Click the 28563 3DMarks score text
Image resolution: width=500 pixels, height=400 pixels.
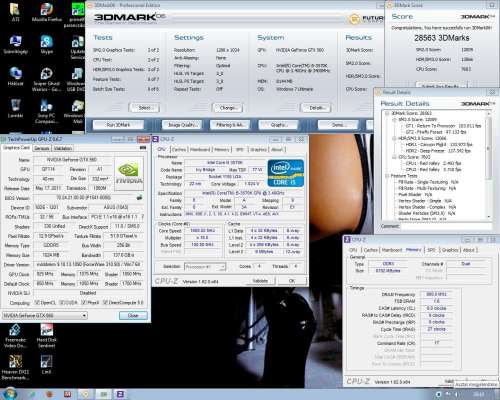[x=442, y=38]
